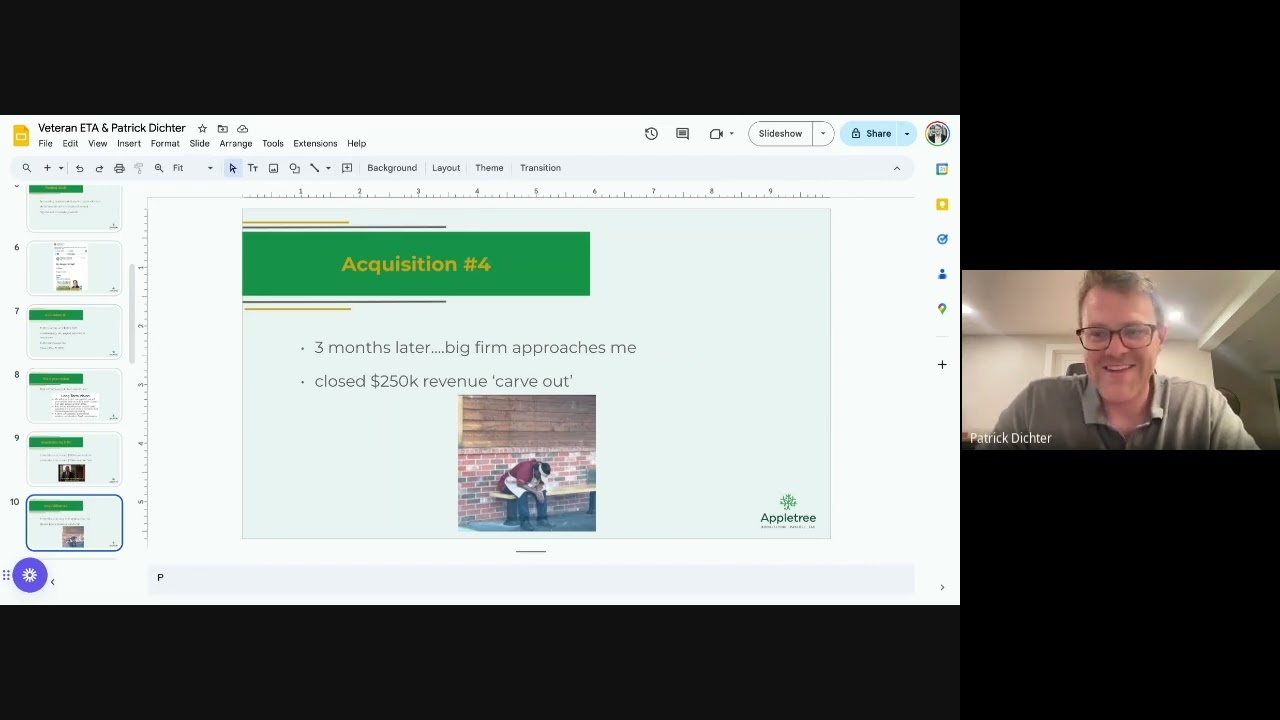This screenshot has width=1280, height=720.
Task: Show all comments via the comment icon
Action: (682, 134)
